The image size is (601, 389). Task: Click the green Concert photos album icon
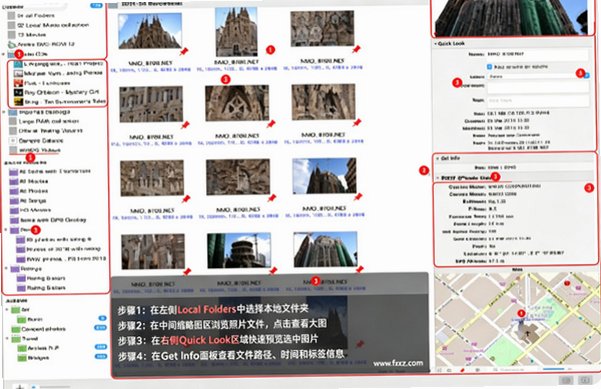coord(16,329)
